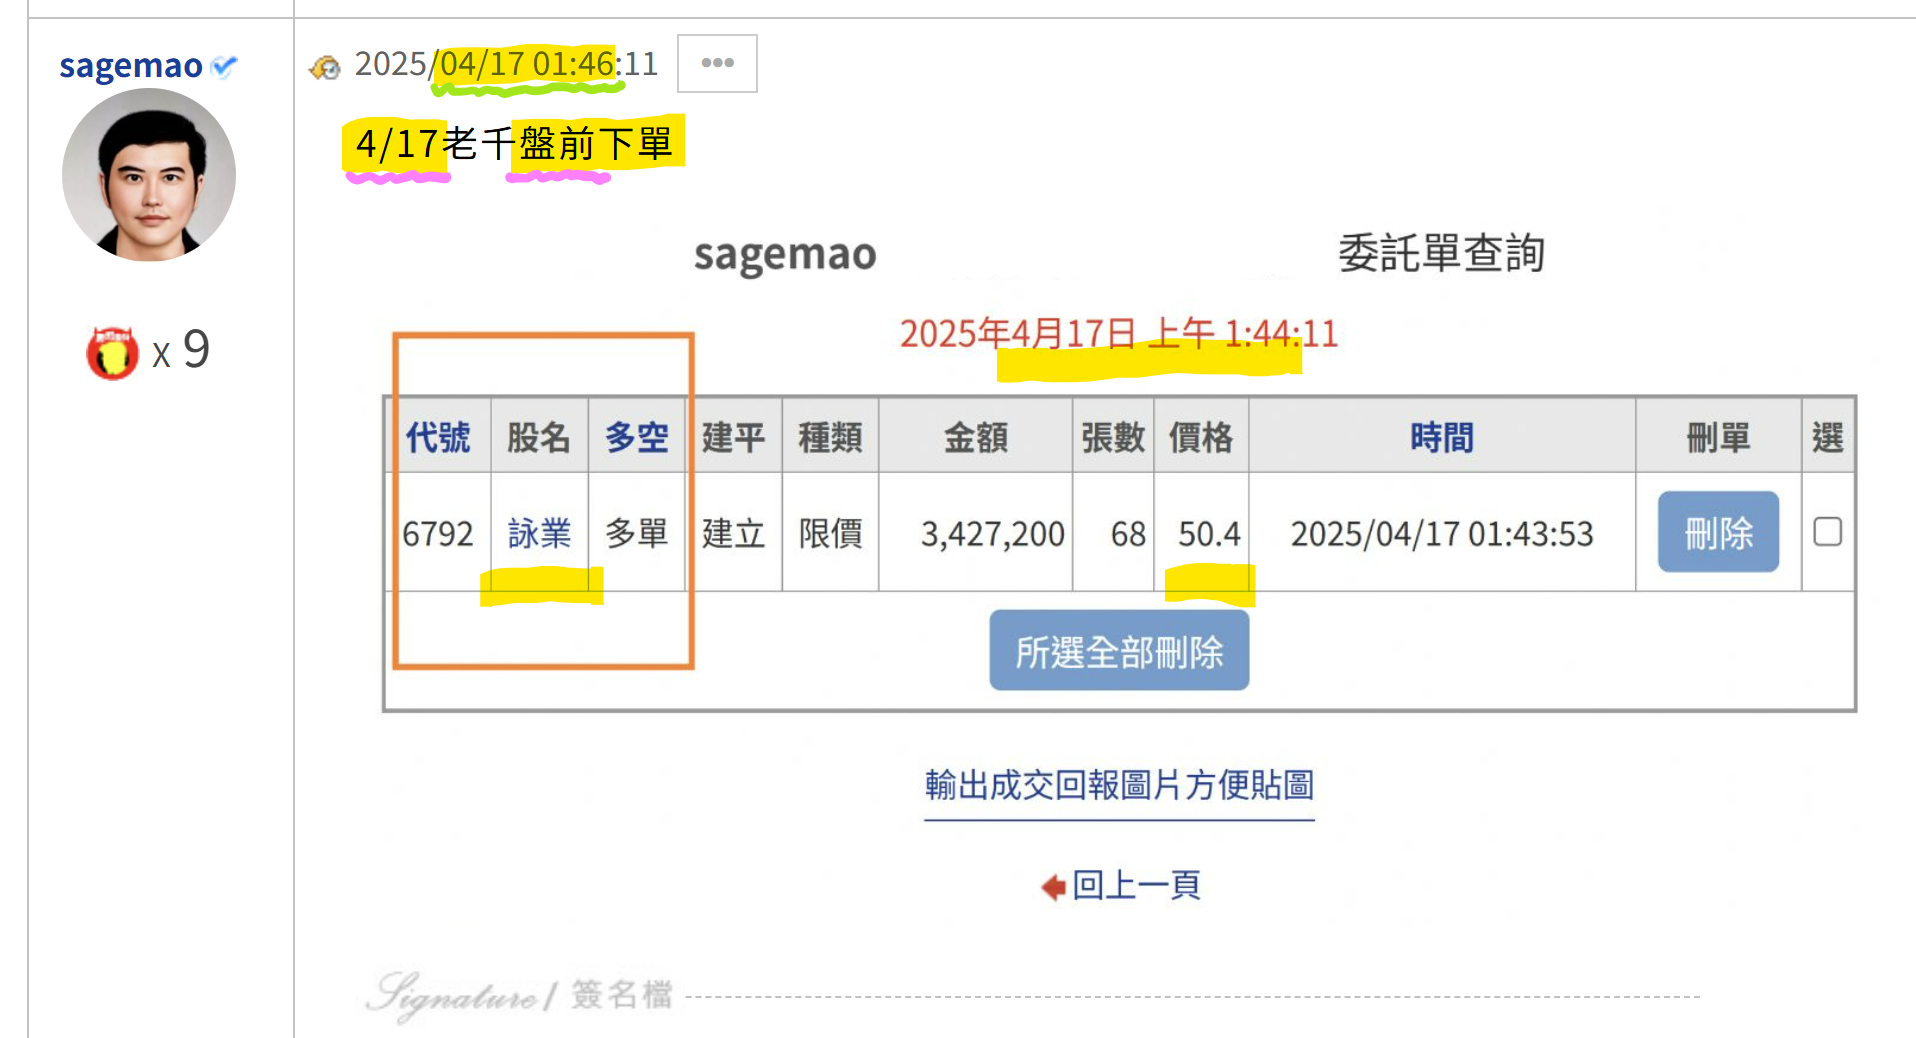Click the 回上一頁 back link
Image resolution: width=1916 pixels, height=1038 pixels.
pyautogui.click(x=1136, y=885)
